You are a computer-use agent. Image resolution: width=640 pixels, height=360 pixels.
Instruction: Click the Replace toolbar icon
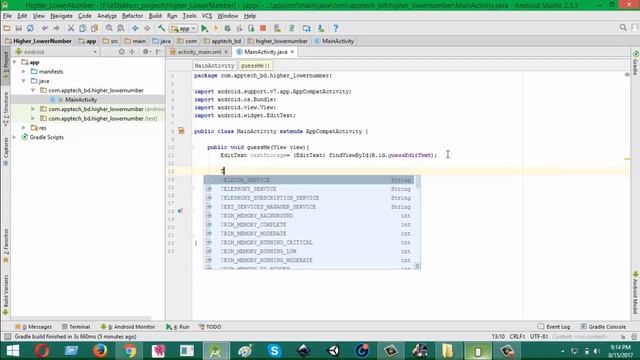[121, 28]
